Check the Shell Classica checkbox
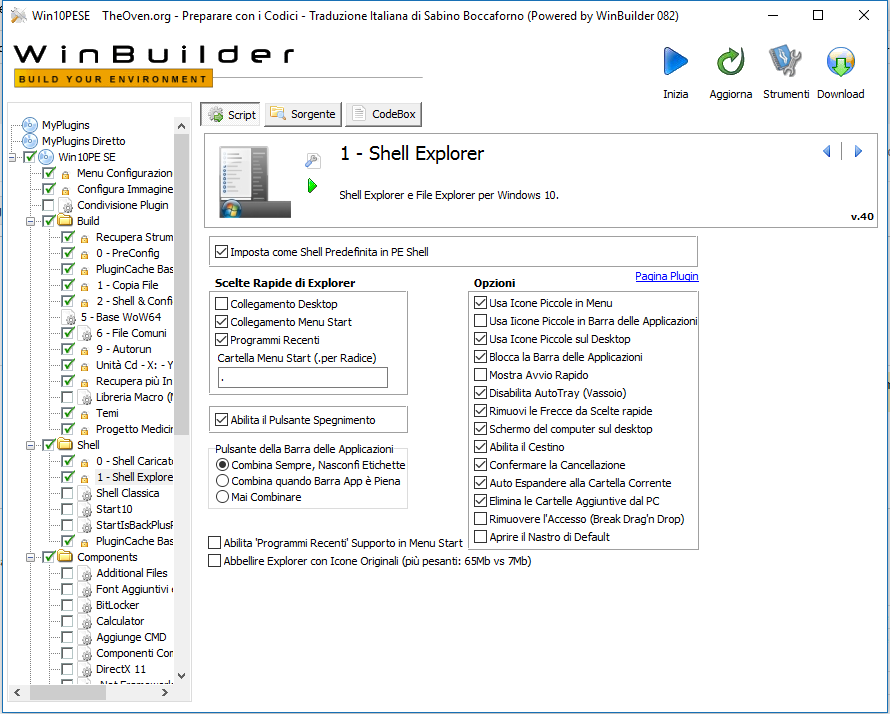This screenshot has height=714, width=890. pyautogui.click(x=67, y=493)
